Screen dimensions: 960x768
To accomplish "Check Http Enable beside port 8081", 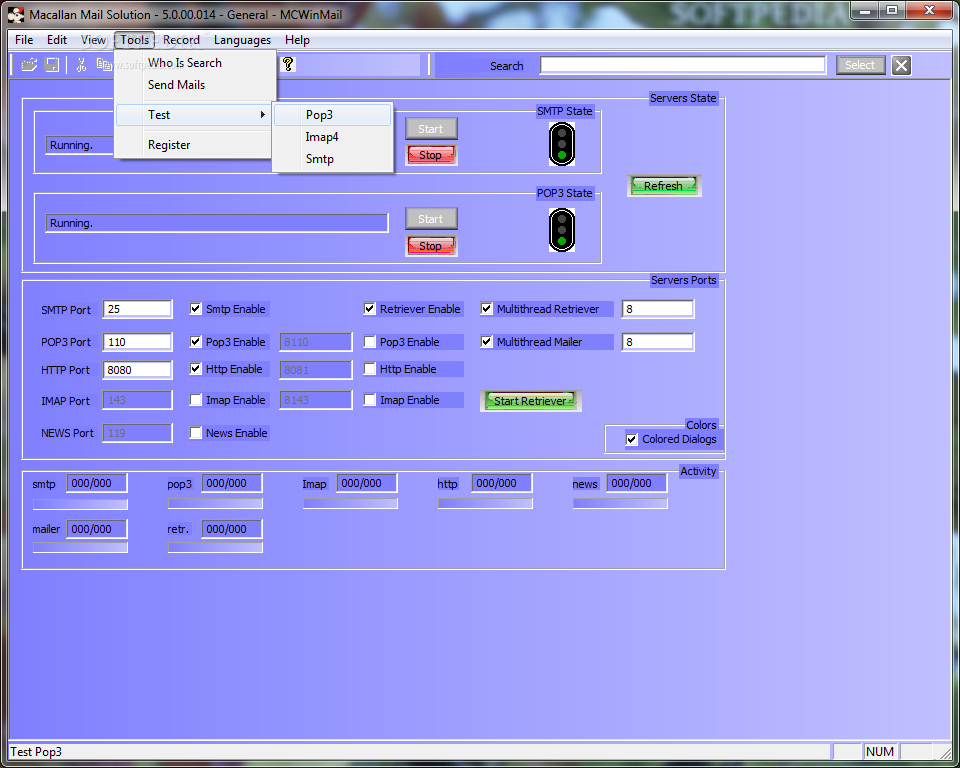I will pyautogui.click(x=369, y=369).
